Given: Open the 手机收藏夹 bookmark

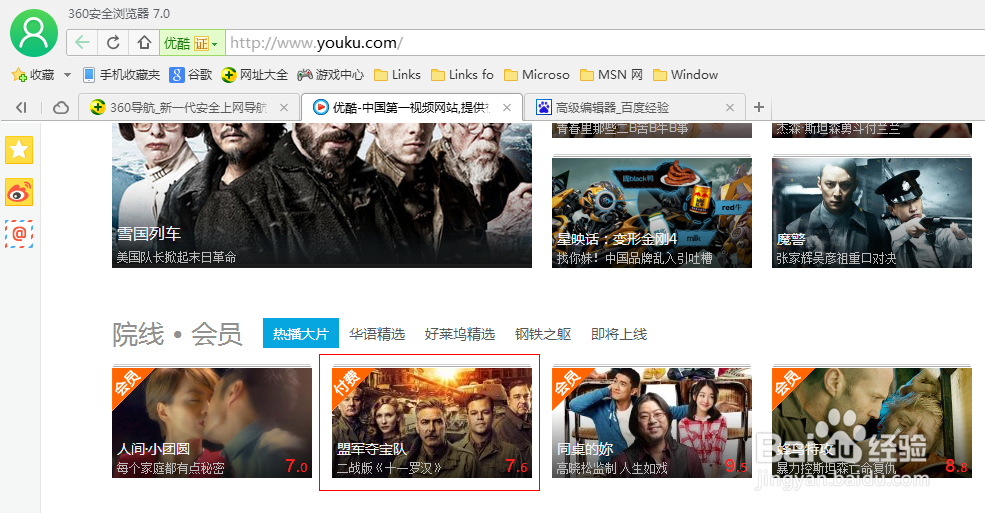Looking at the screenshot, I should tap(121, 75).
